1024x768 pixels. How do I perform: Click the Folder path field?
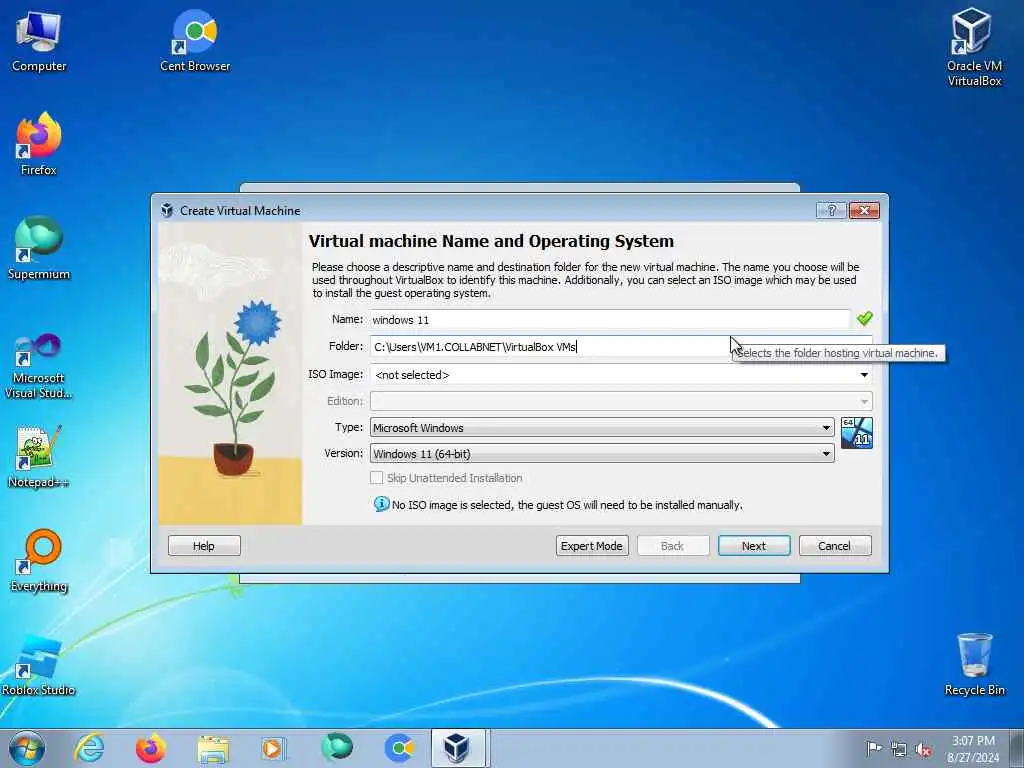621,347
